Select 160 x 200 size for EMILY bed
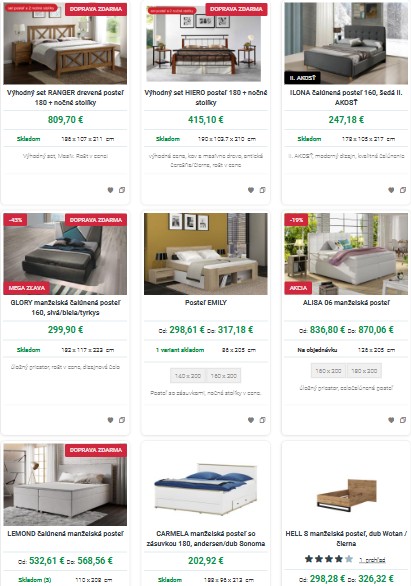Screen dimensions: 411x586 point(223,376)
